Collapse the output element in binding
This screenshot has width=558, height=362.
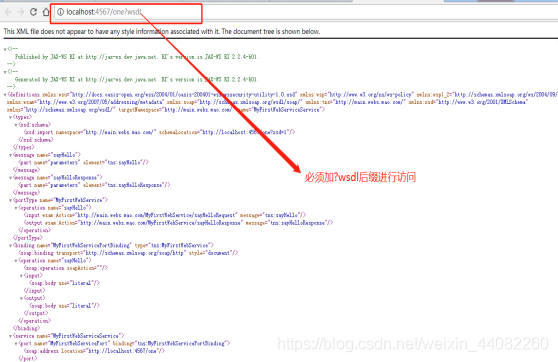click(x=21, y=298)
